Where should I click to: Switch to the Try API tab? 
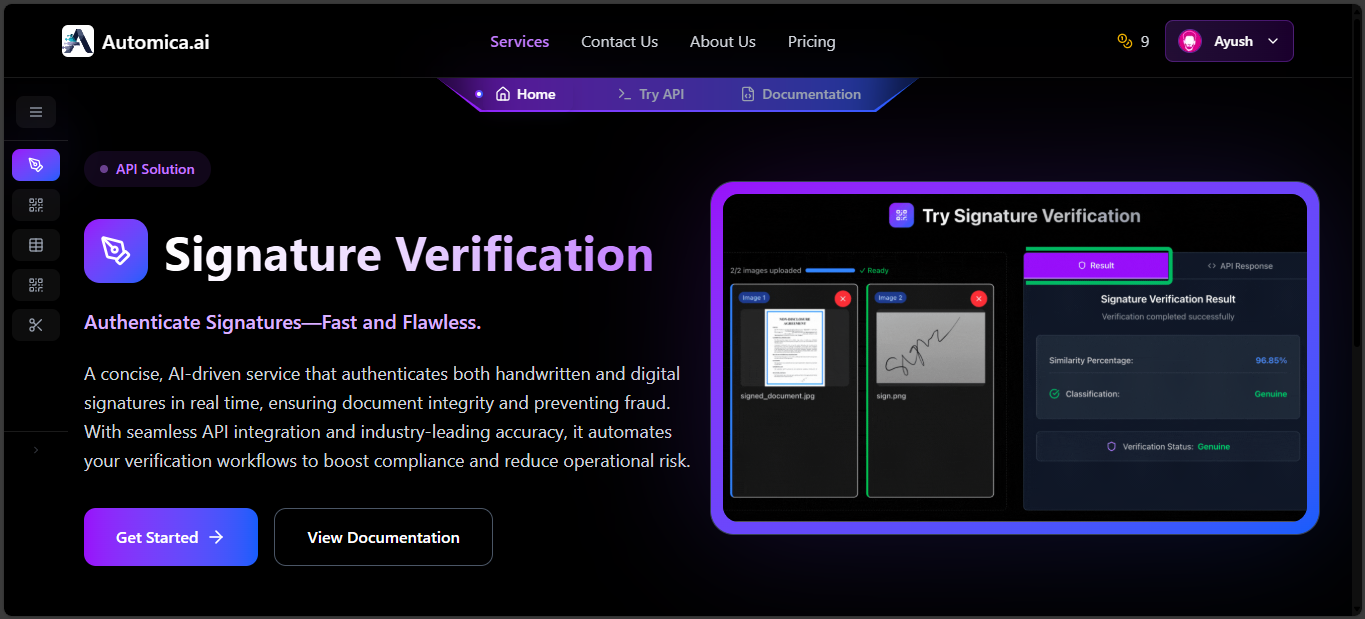tap(651, 94)
